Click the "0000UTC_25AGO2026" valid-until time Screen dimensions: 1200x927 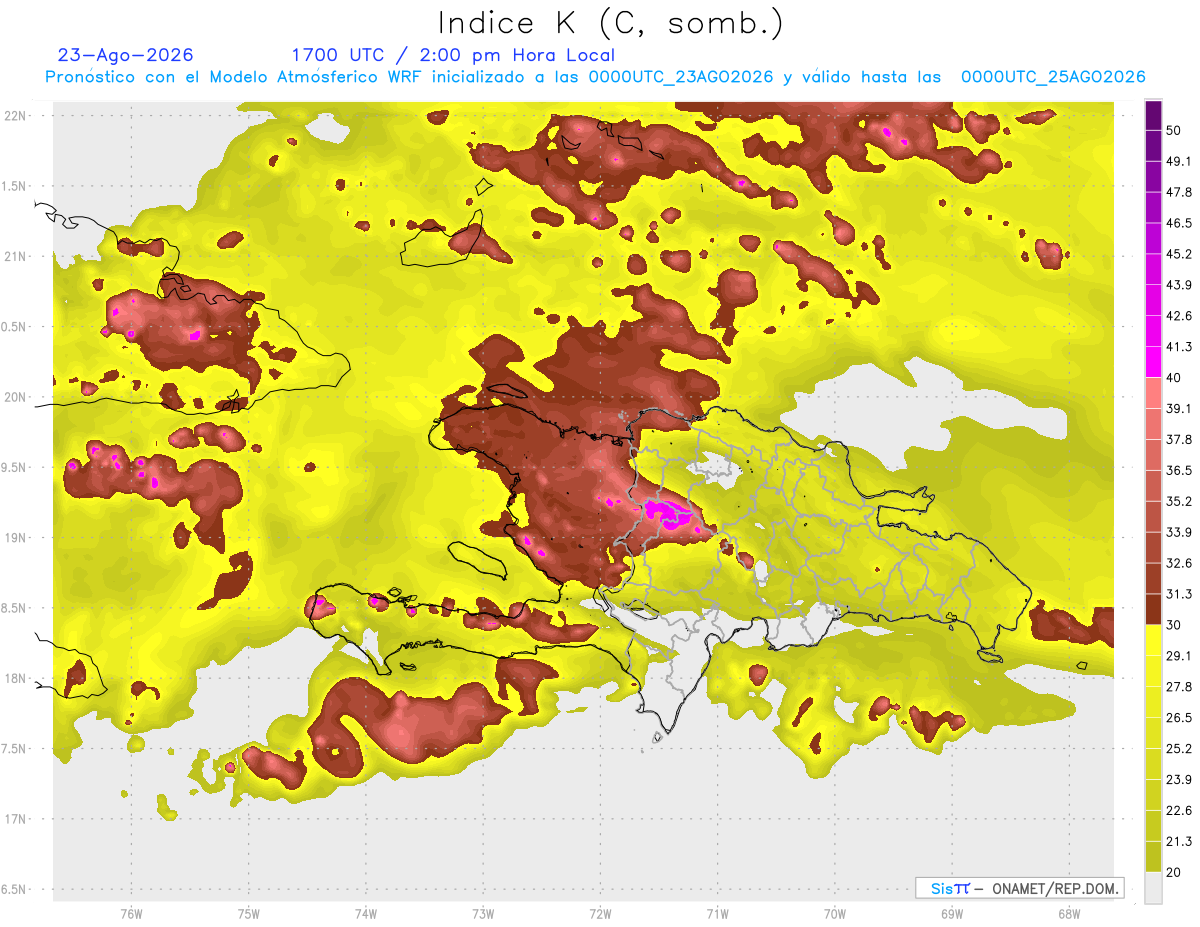click(1053, 77)
